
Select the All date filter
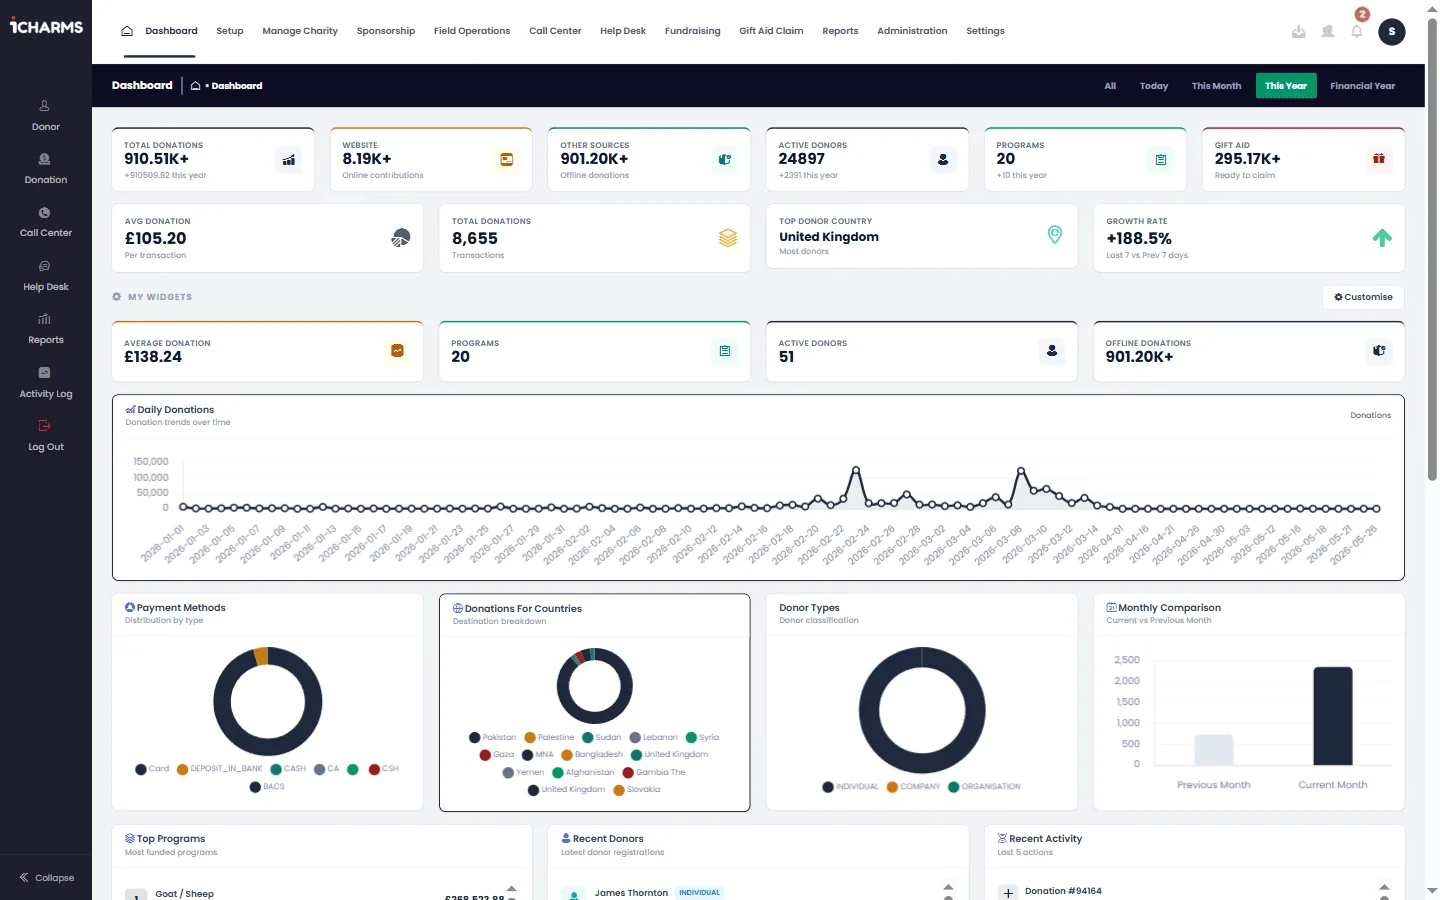[1110, 86]
